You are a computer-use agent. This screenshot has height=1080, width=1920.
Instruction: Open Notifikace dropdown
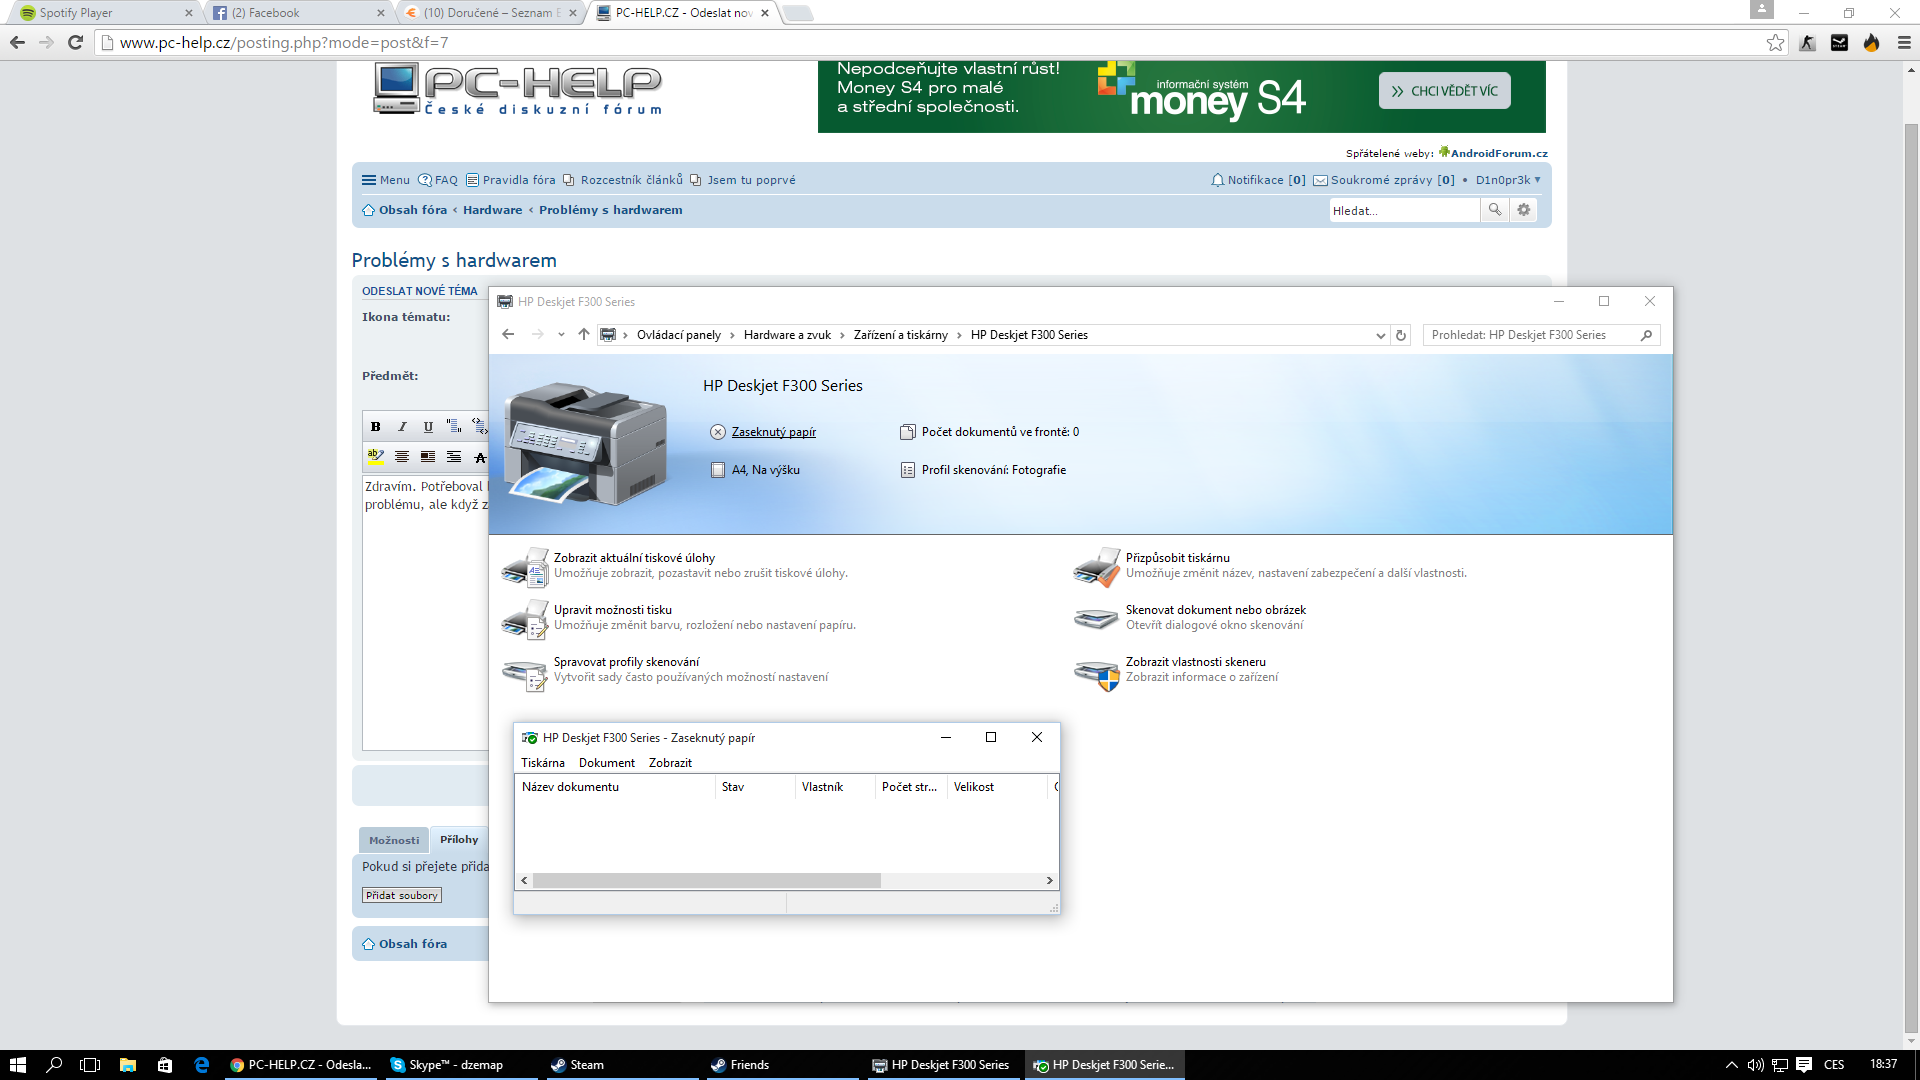1258,181
